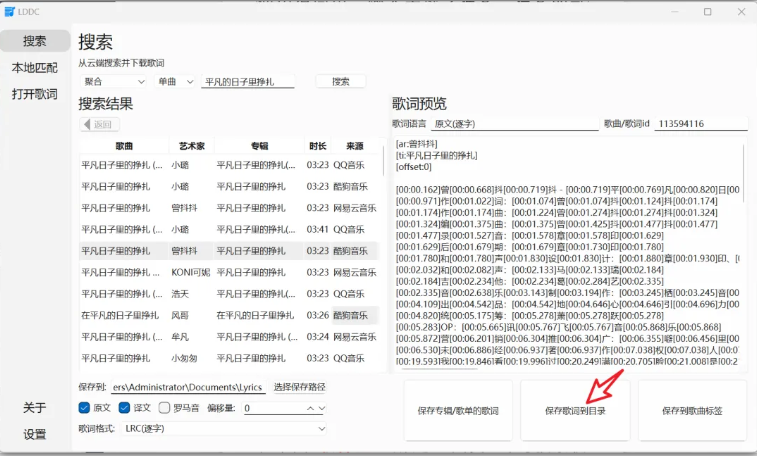This screenshot has width=757, height=456.
Task: Click 保存到歌曲标签 button
Action: coord(692,411)
